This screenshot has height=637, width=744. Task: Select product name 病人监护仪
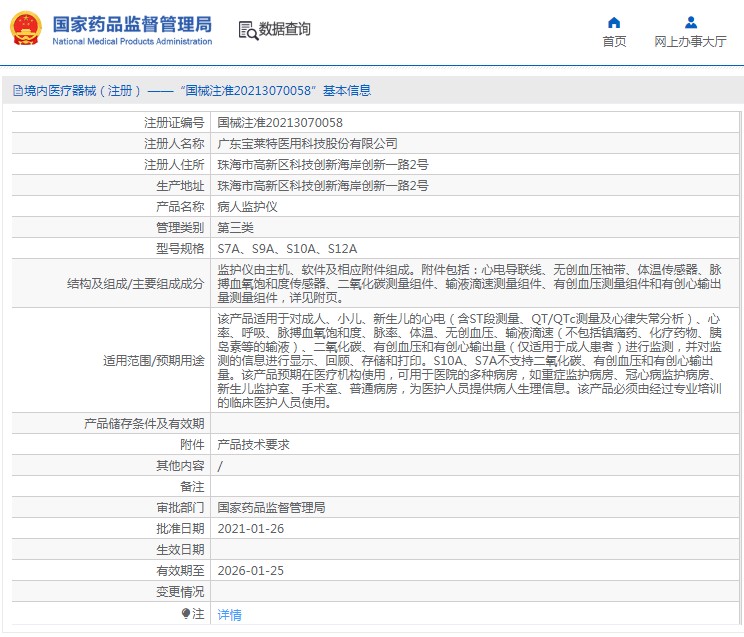(x=247, y=206)
